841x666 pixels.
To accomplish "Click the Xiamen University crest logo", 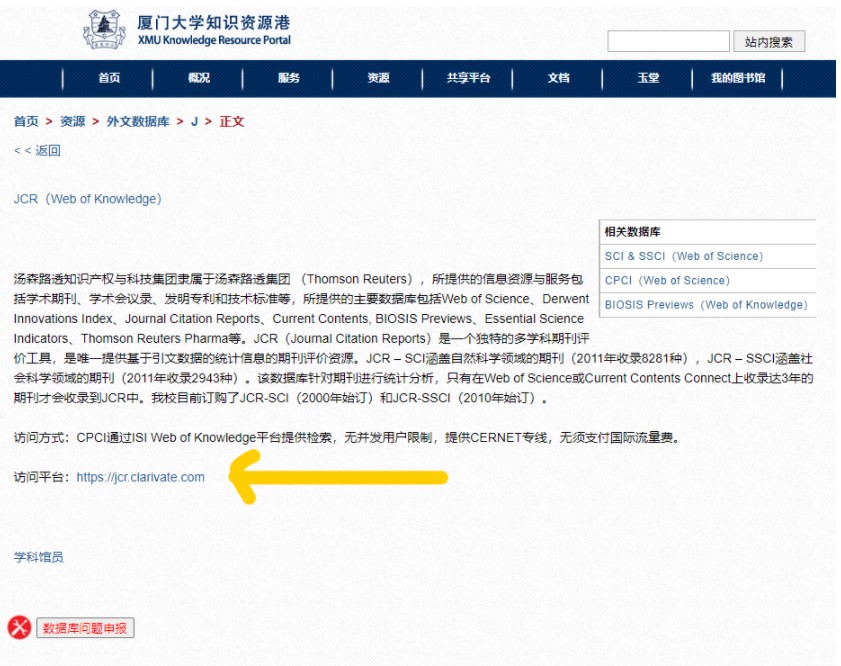I will click(x=104, y=29).
